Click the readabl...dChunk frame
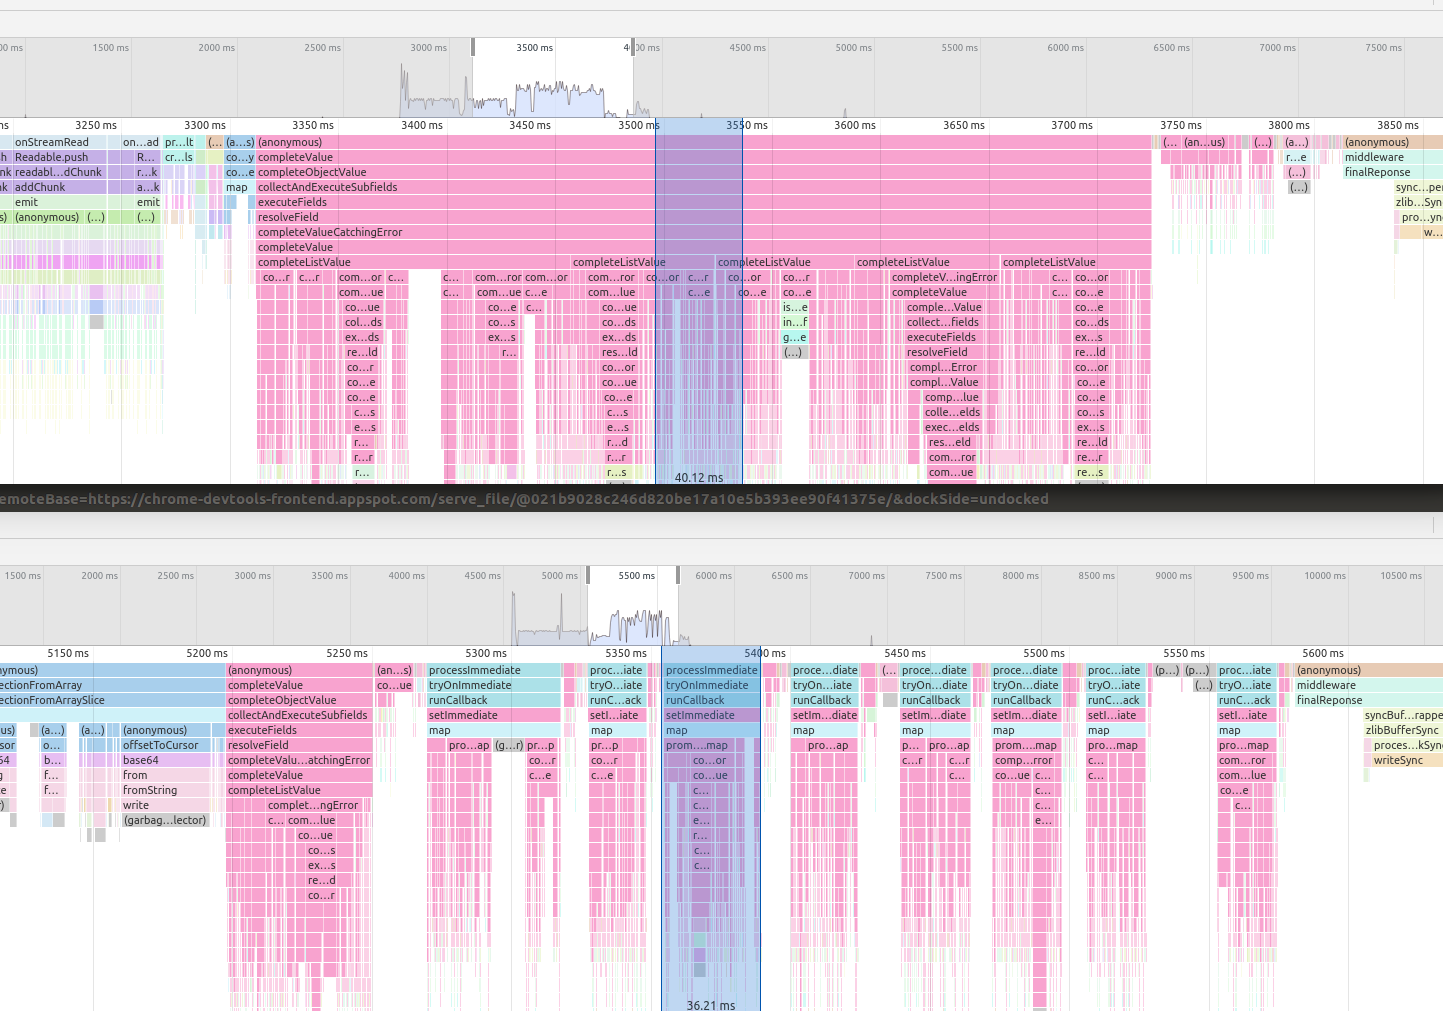Viewport: 1443px width, 1011px height. pos(58,172)
